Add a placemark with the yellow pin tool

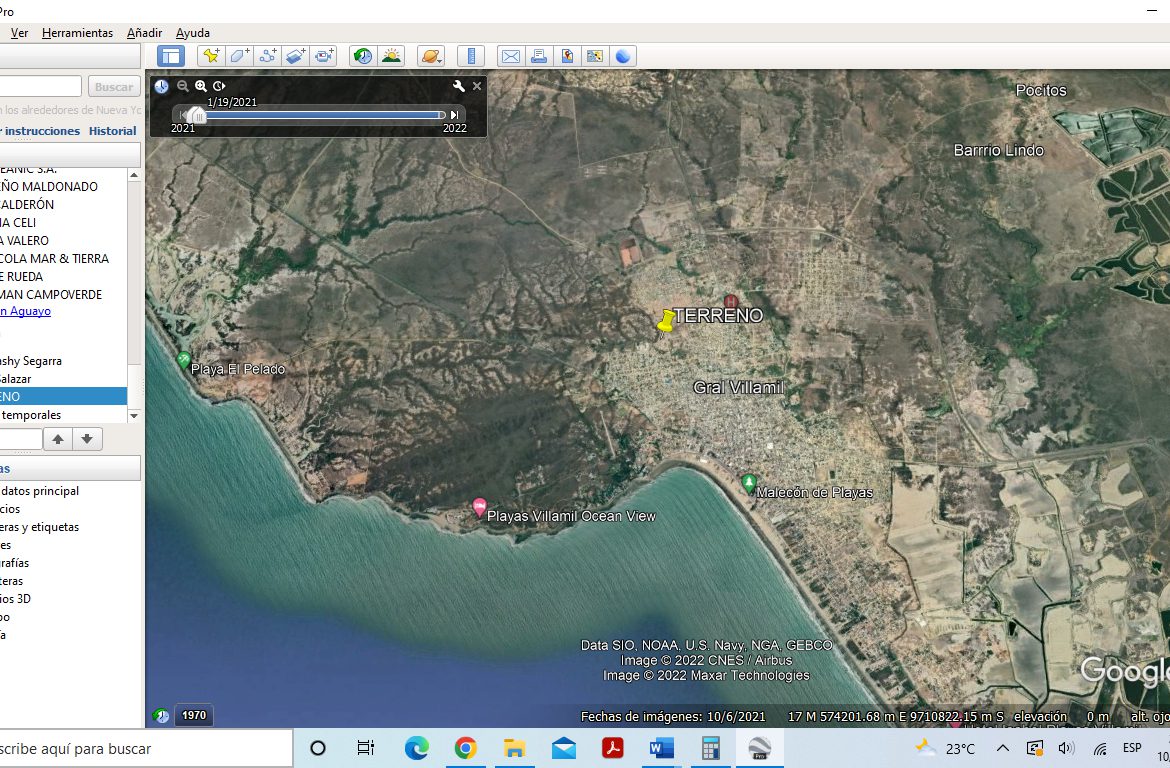(211, 56)
